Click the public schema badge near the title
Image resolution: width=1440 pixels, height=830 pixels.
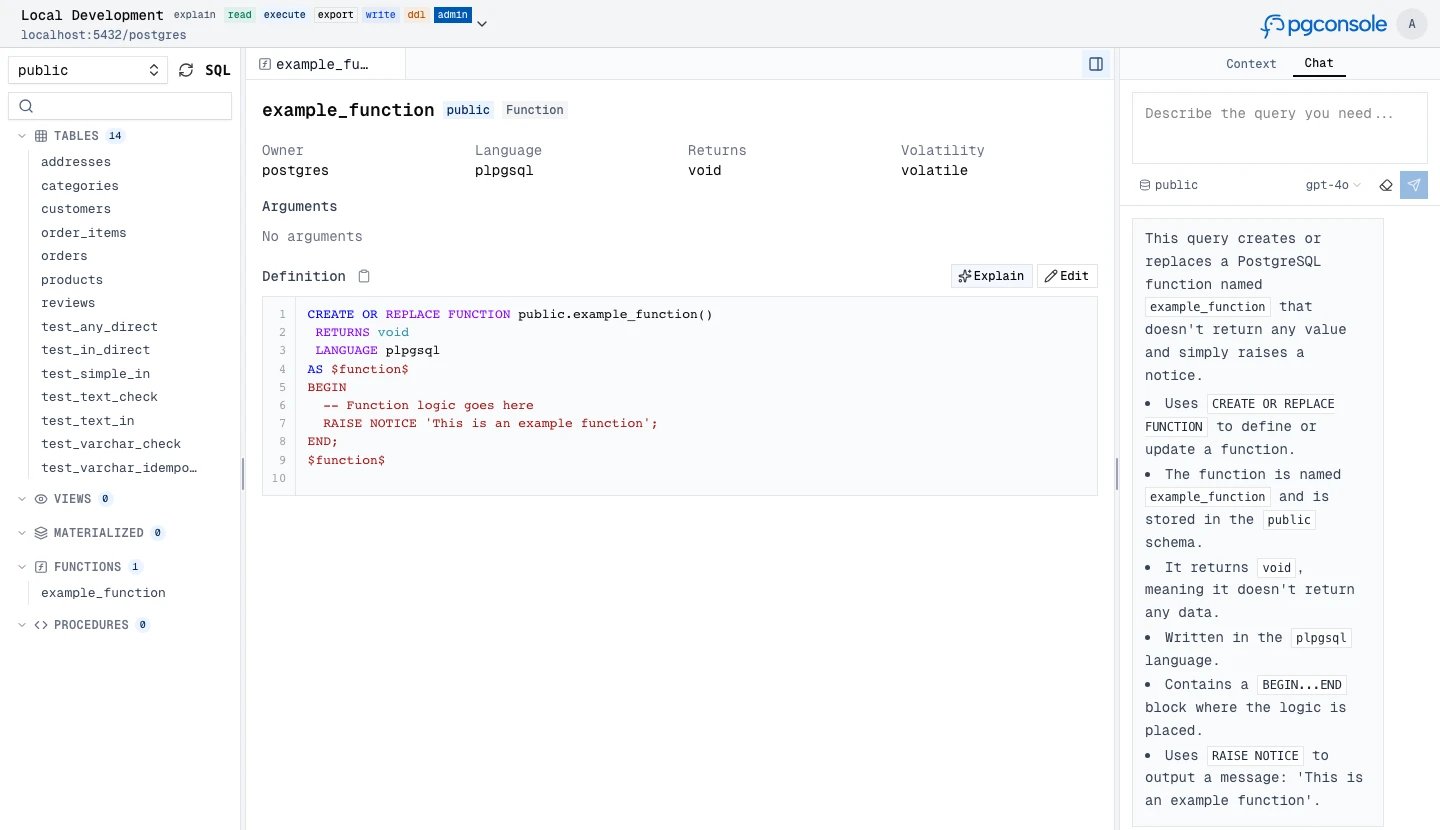(x=468, y=110)
